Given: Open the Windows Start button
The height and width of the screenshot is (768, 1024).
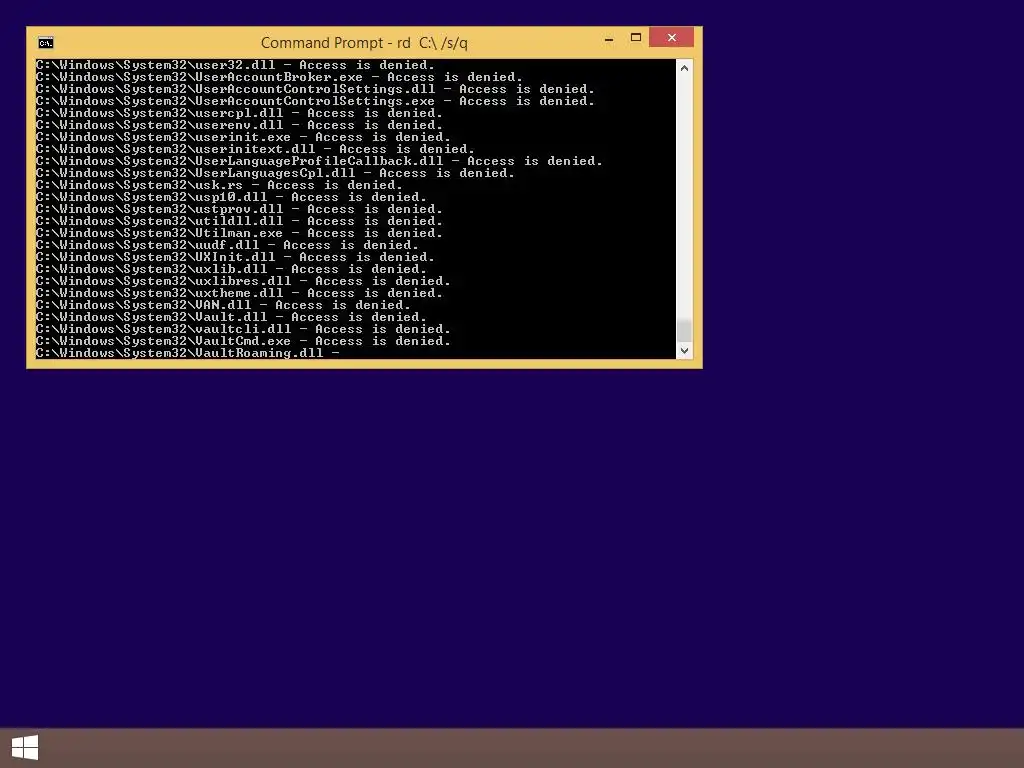Looking at the screenshot, I should [x=25, y=747].
